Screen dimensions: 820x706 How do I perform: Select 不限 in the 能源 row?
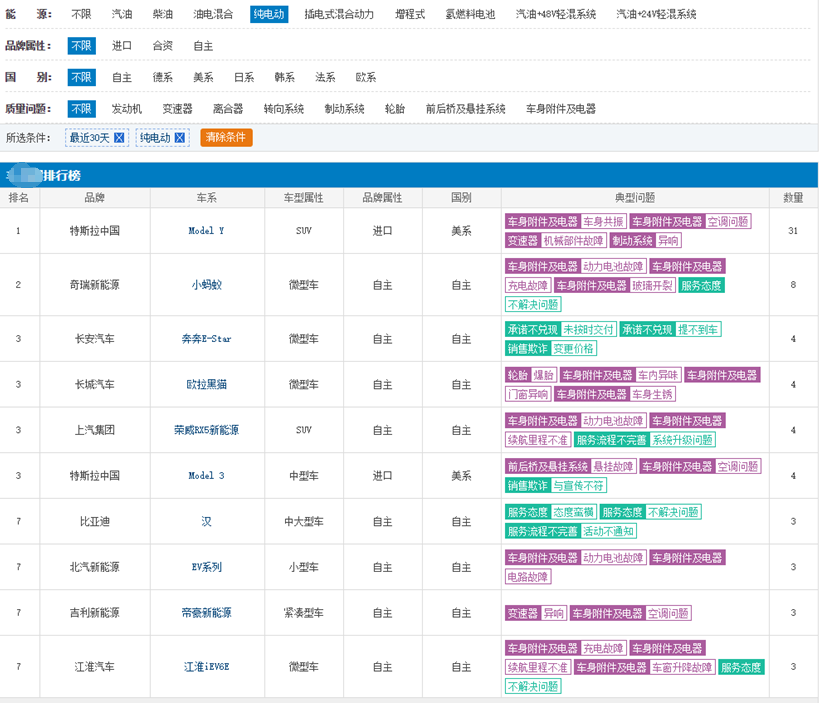[x=81, y=14]
